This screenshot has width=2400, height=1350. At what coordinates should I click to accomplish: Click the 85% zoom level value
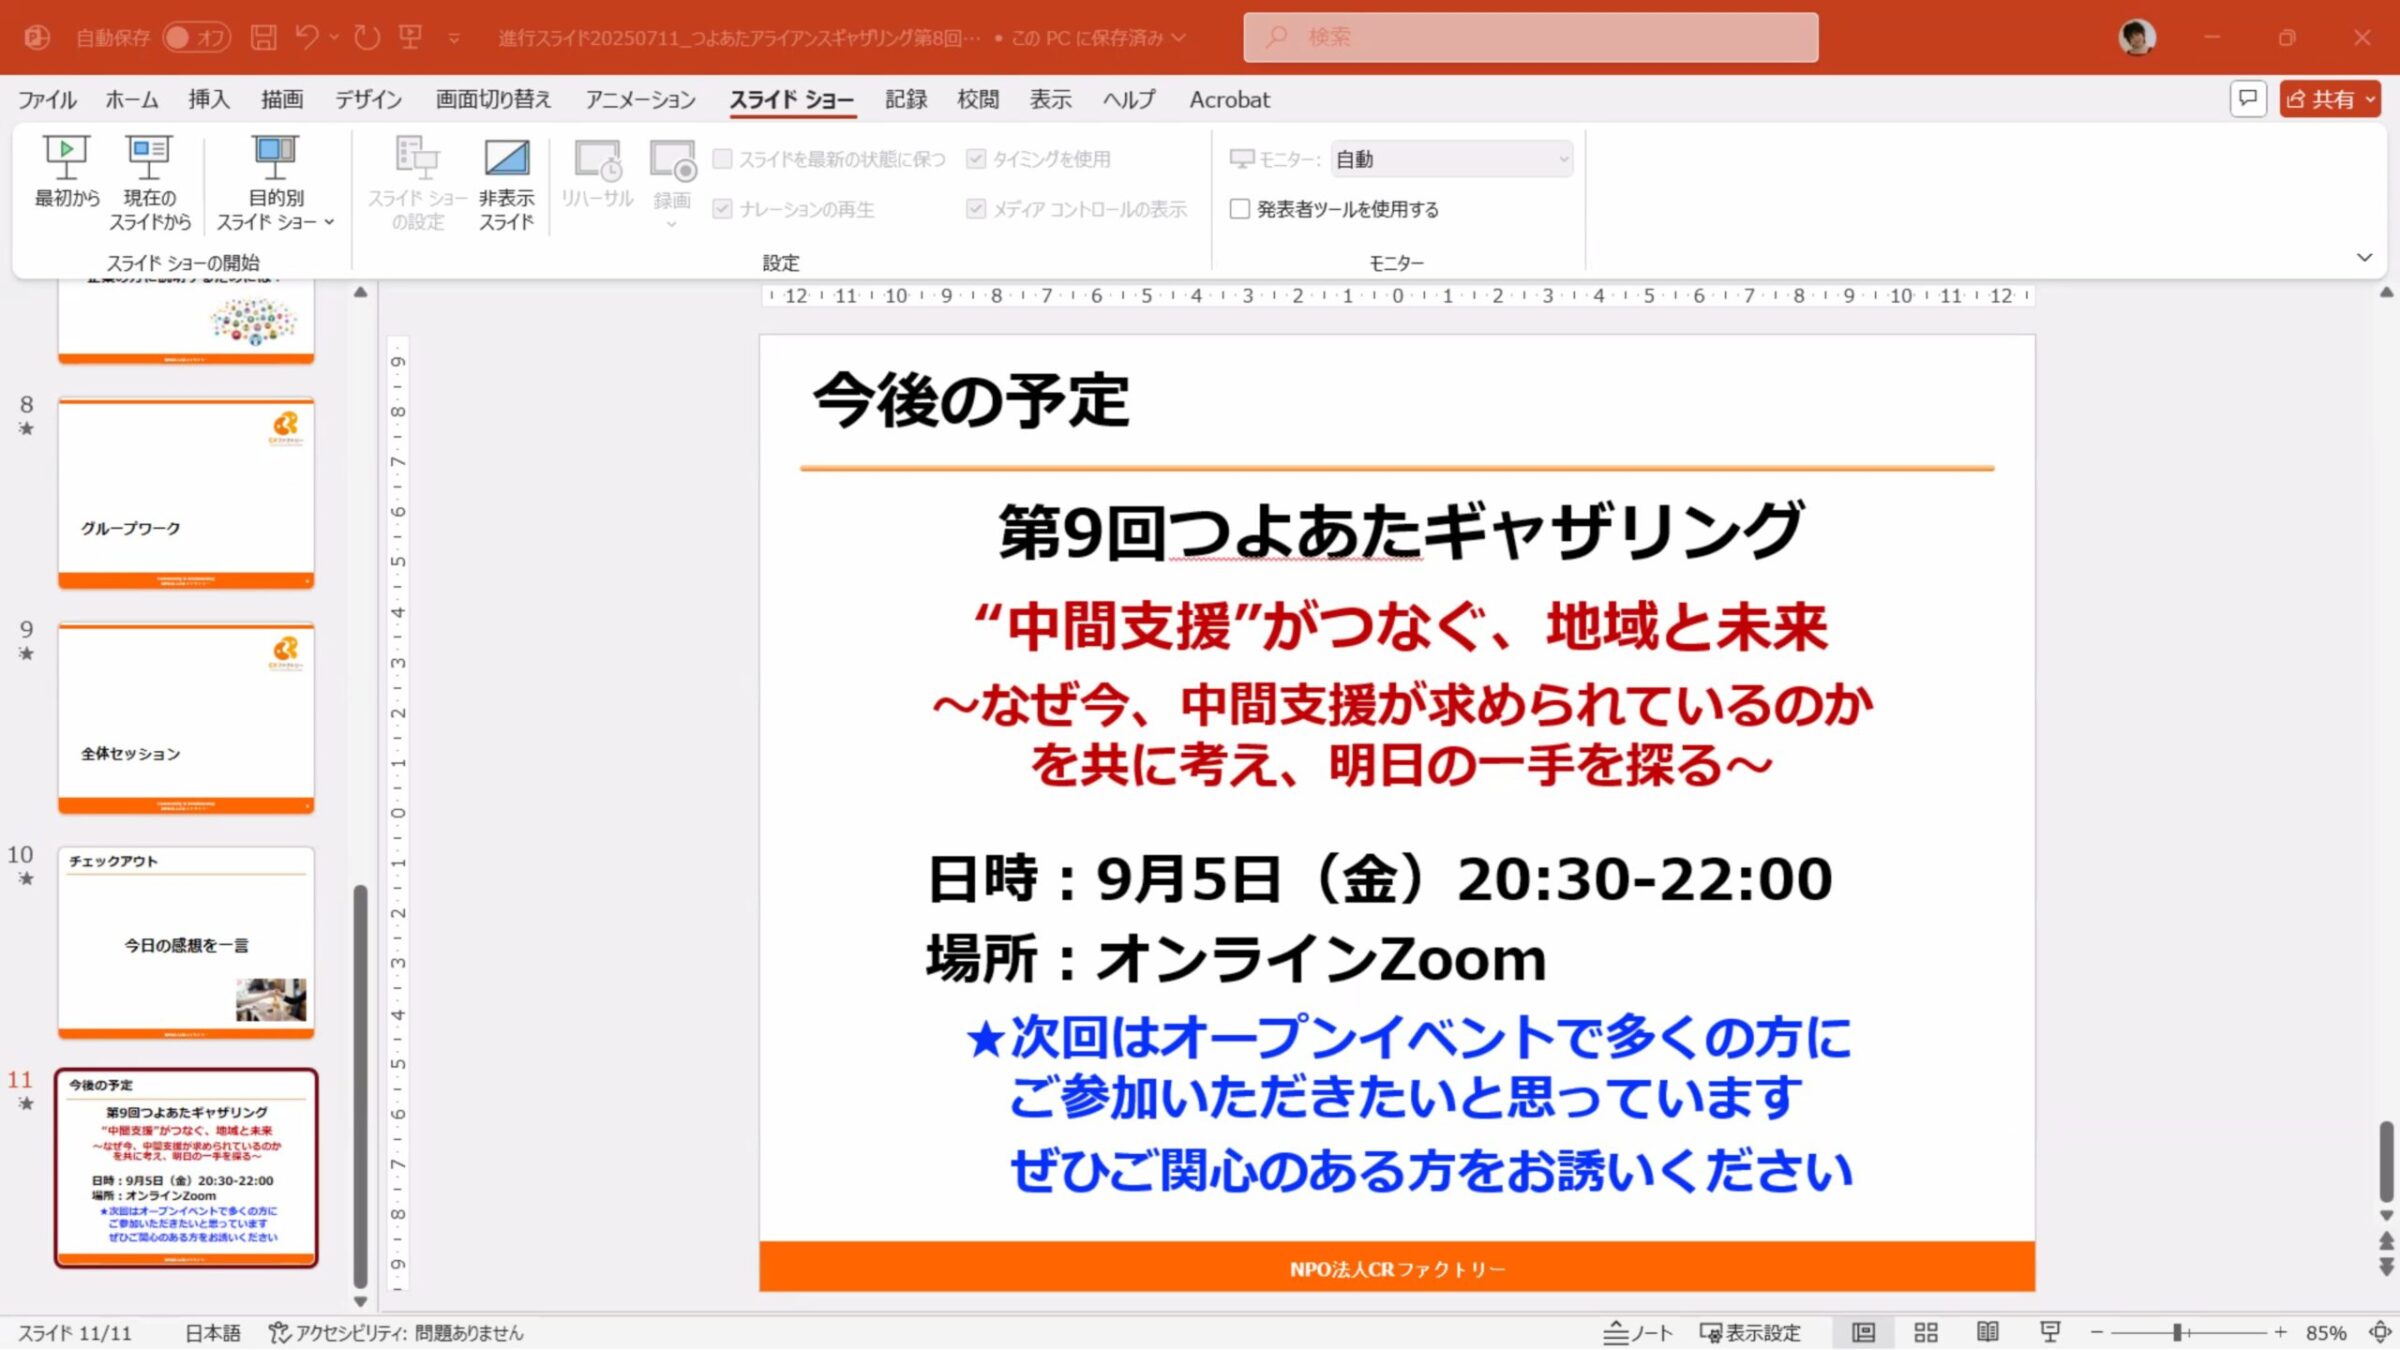[x=2326, y=1332]
